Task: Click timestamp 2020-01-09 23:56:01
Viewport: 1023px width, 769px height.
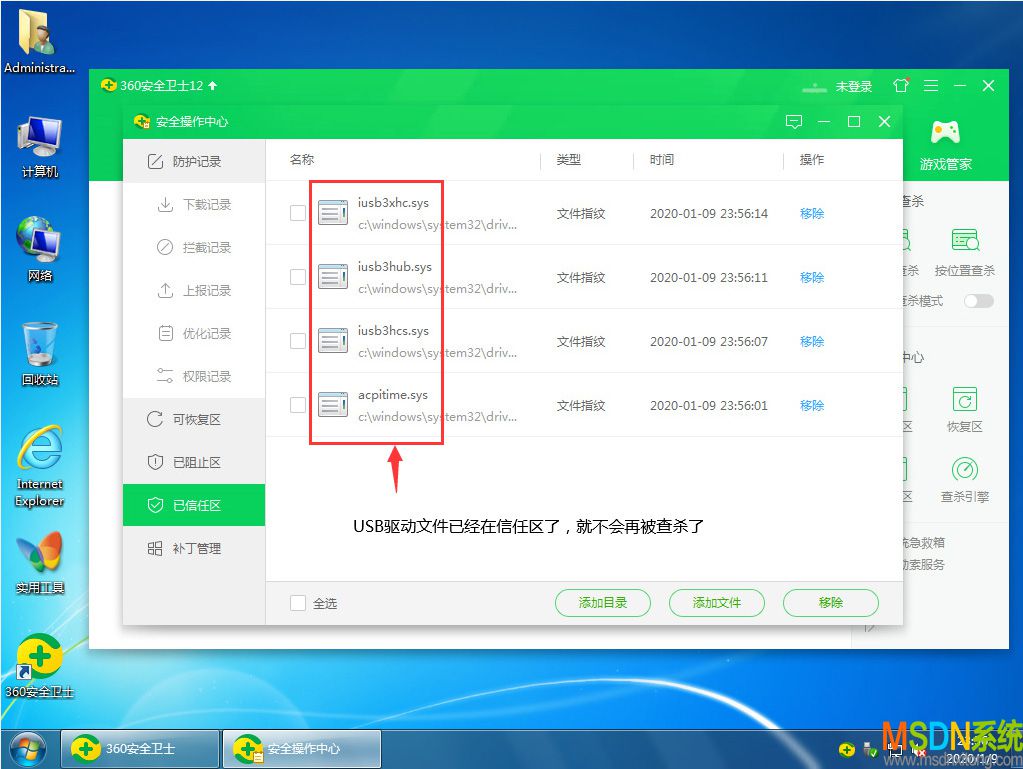Action: pos(709,405)
